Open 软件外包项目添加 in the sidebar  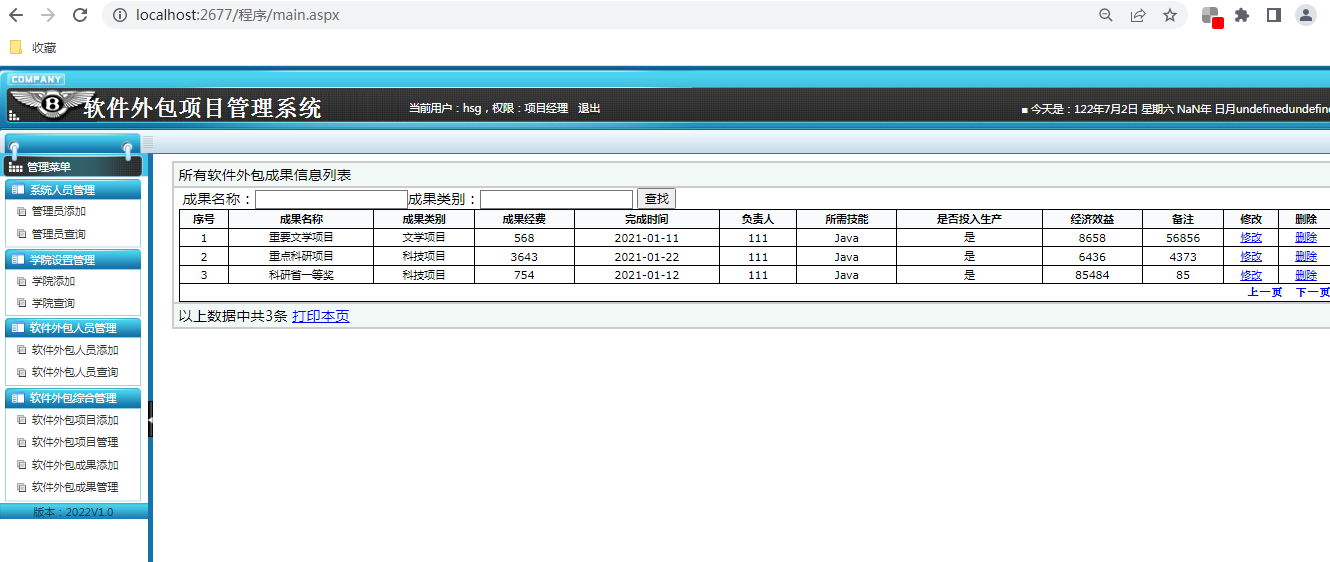pyautogui.click(x=75, y=420)
